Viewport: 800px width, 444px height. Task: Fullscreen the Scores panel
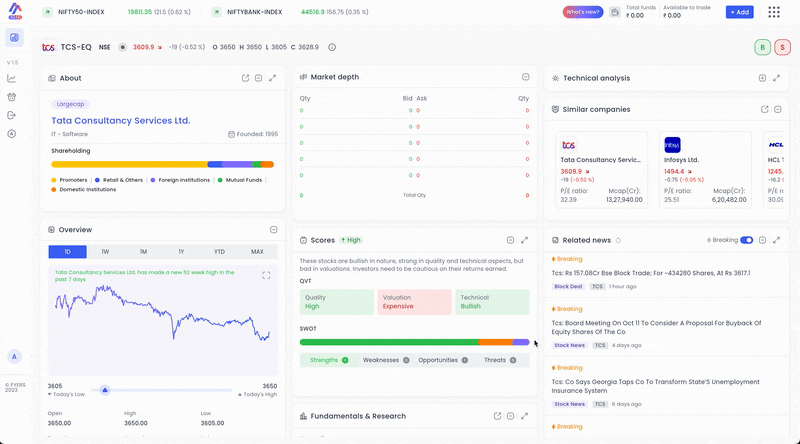(524, 240)
